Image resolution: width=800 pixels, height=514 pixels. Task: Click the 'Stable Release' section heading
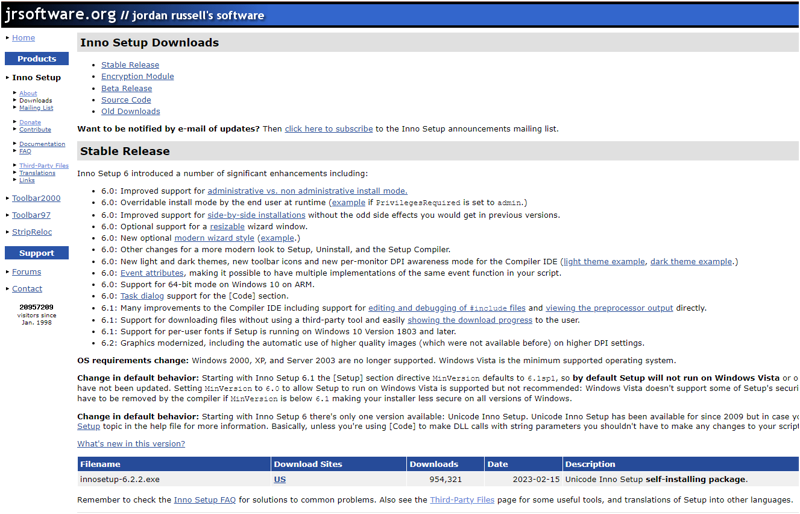[x=125, y=151]
